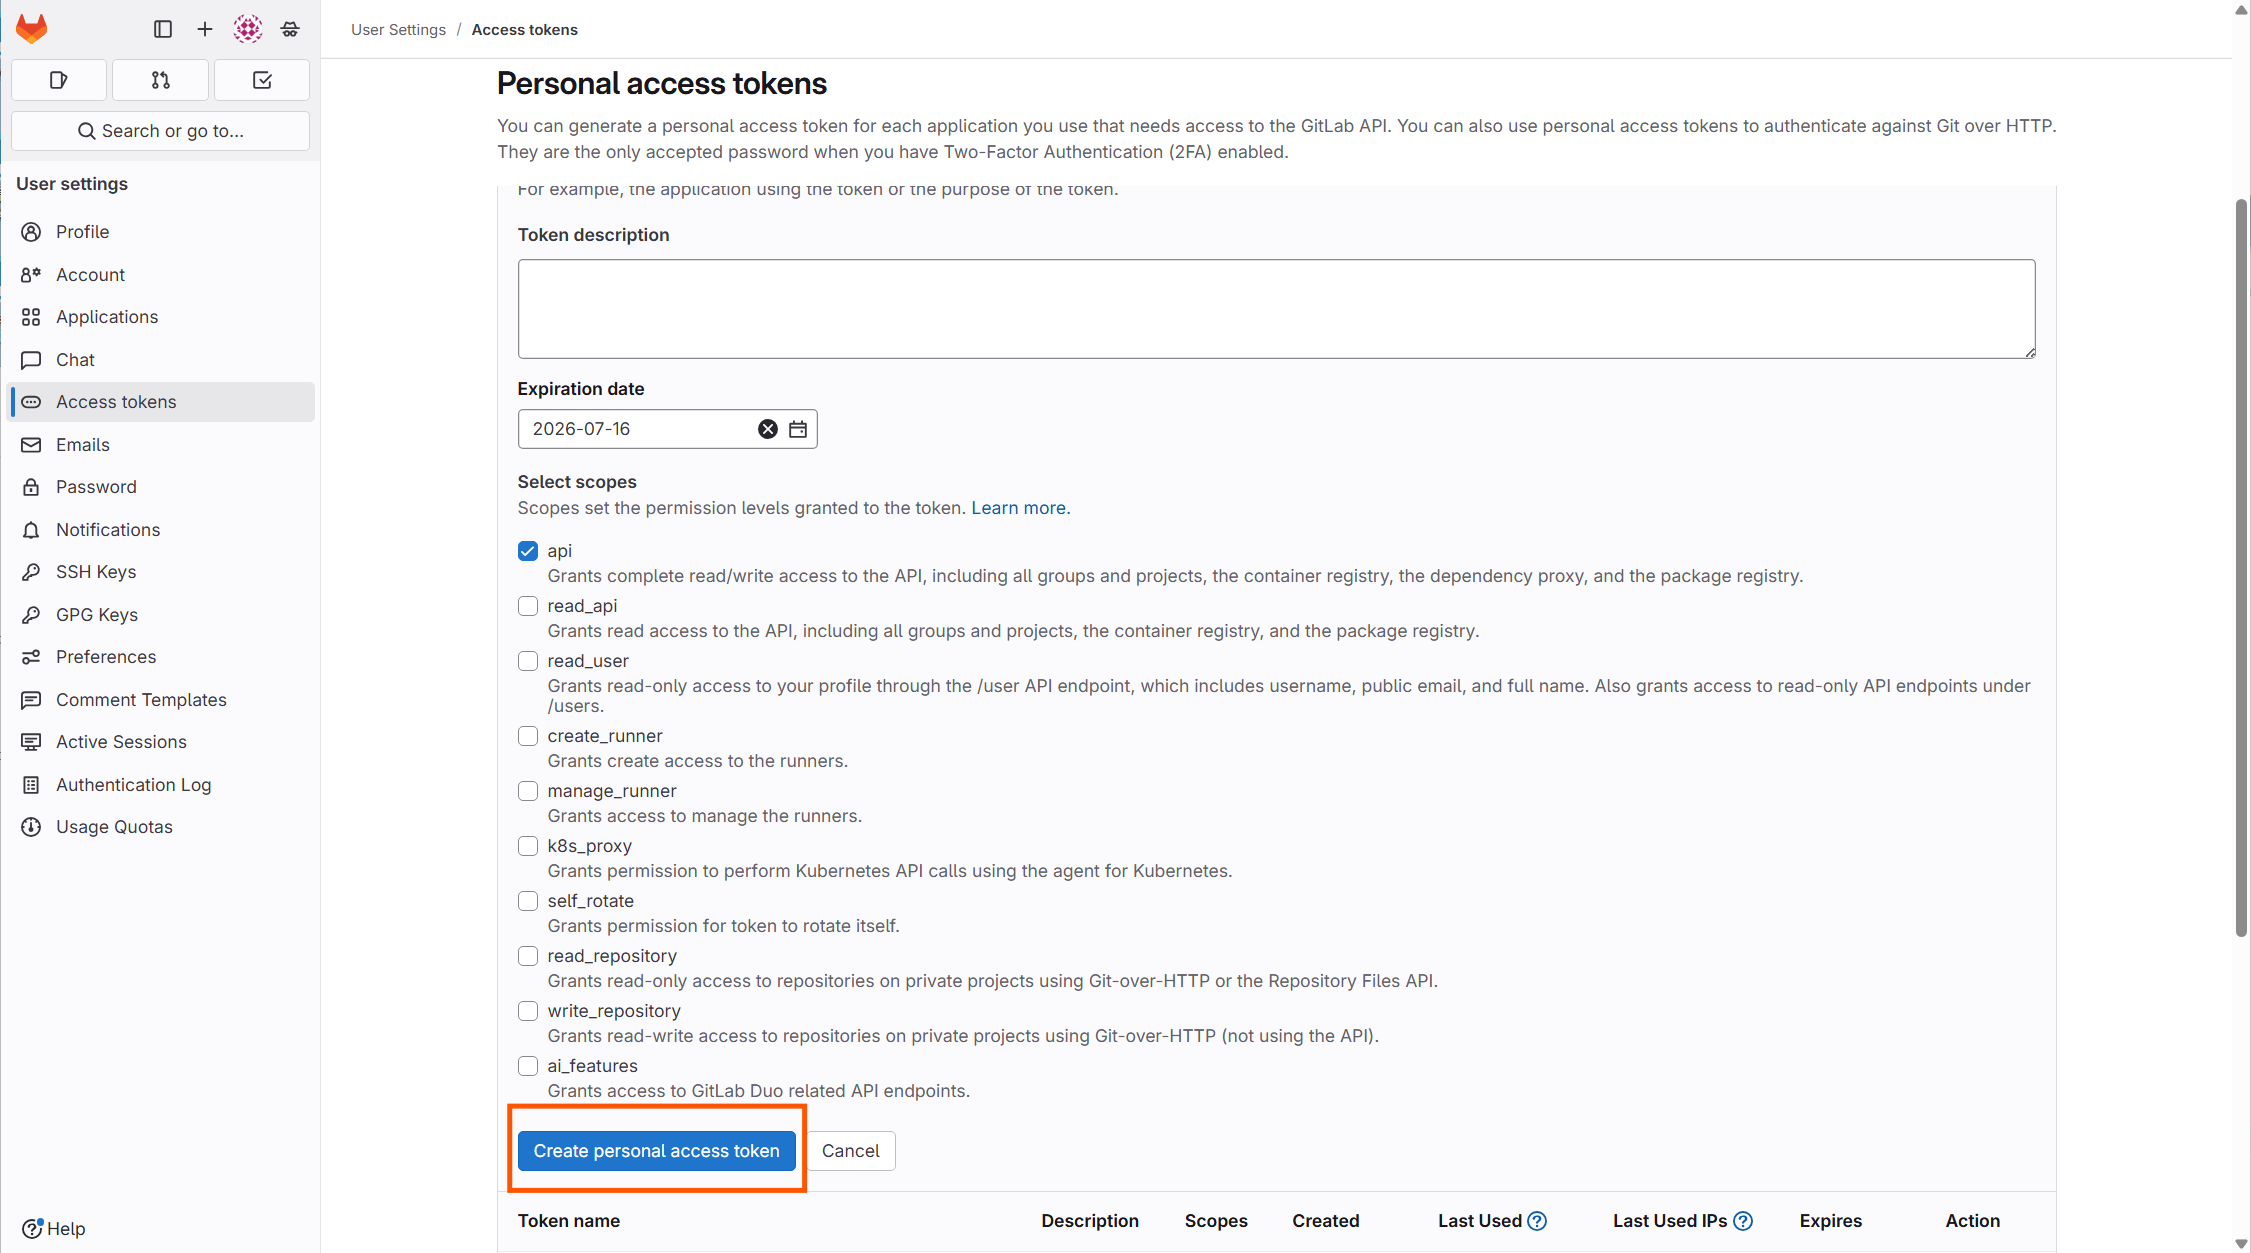Viewport: 2251px width, 1253px height.
Task: Uncheck the api scope checkbox
Action: point(528,551)
